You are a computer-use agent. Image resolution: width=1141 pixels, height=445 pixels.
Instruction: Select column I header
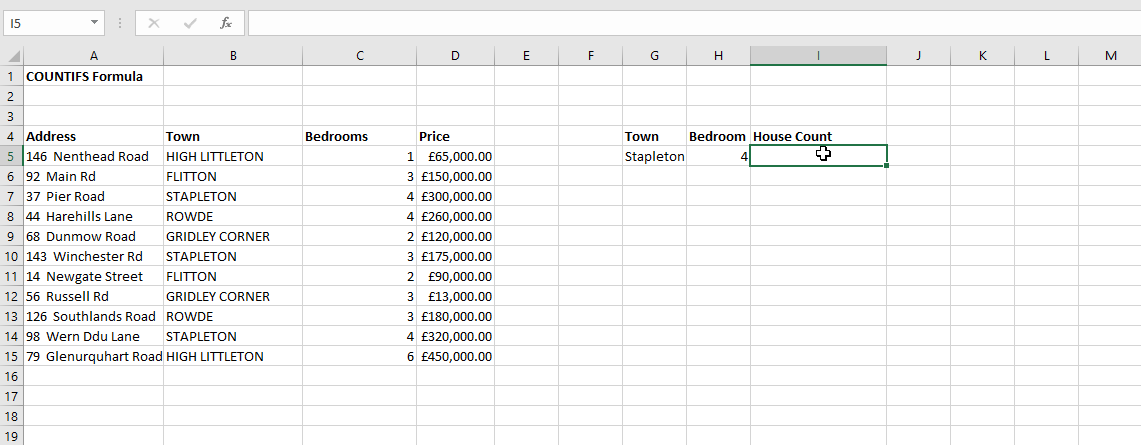pyautogui.click(x=818, y=56)
